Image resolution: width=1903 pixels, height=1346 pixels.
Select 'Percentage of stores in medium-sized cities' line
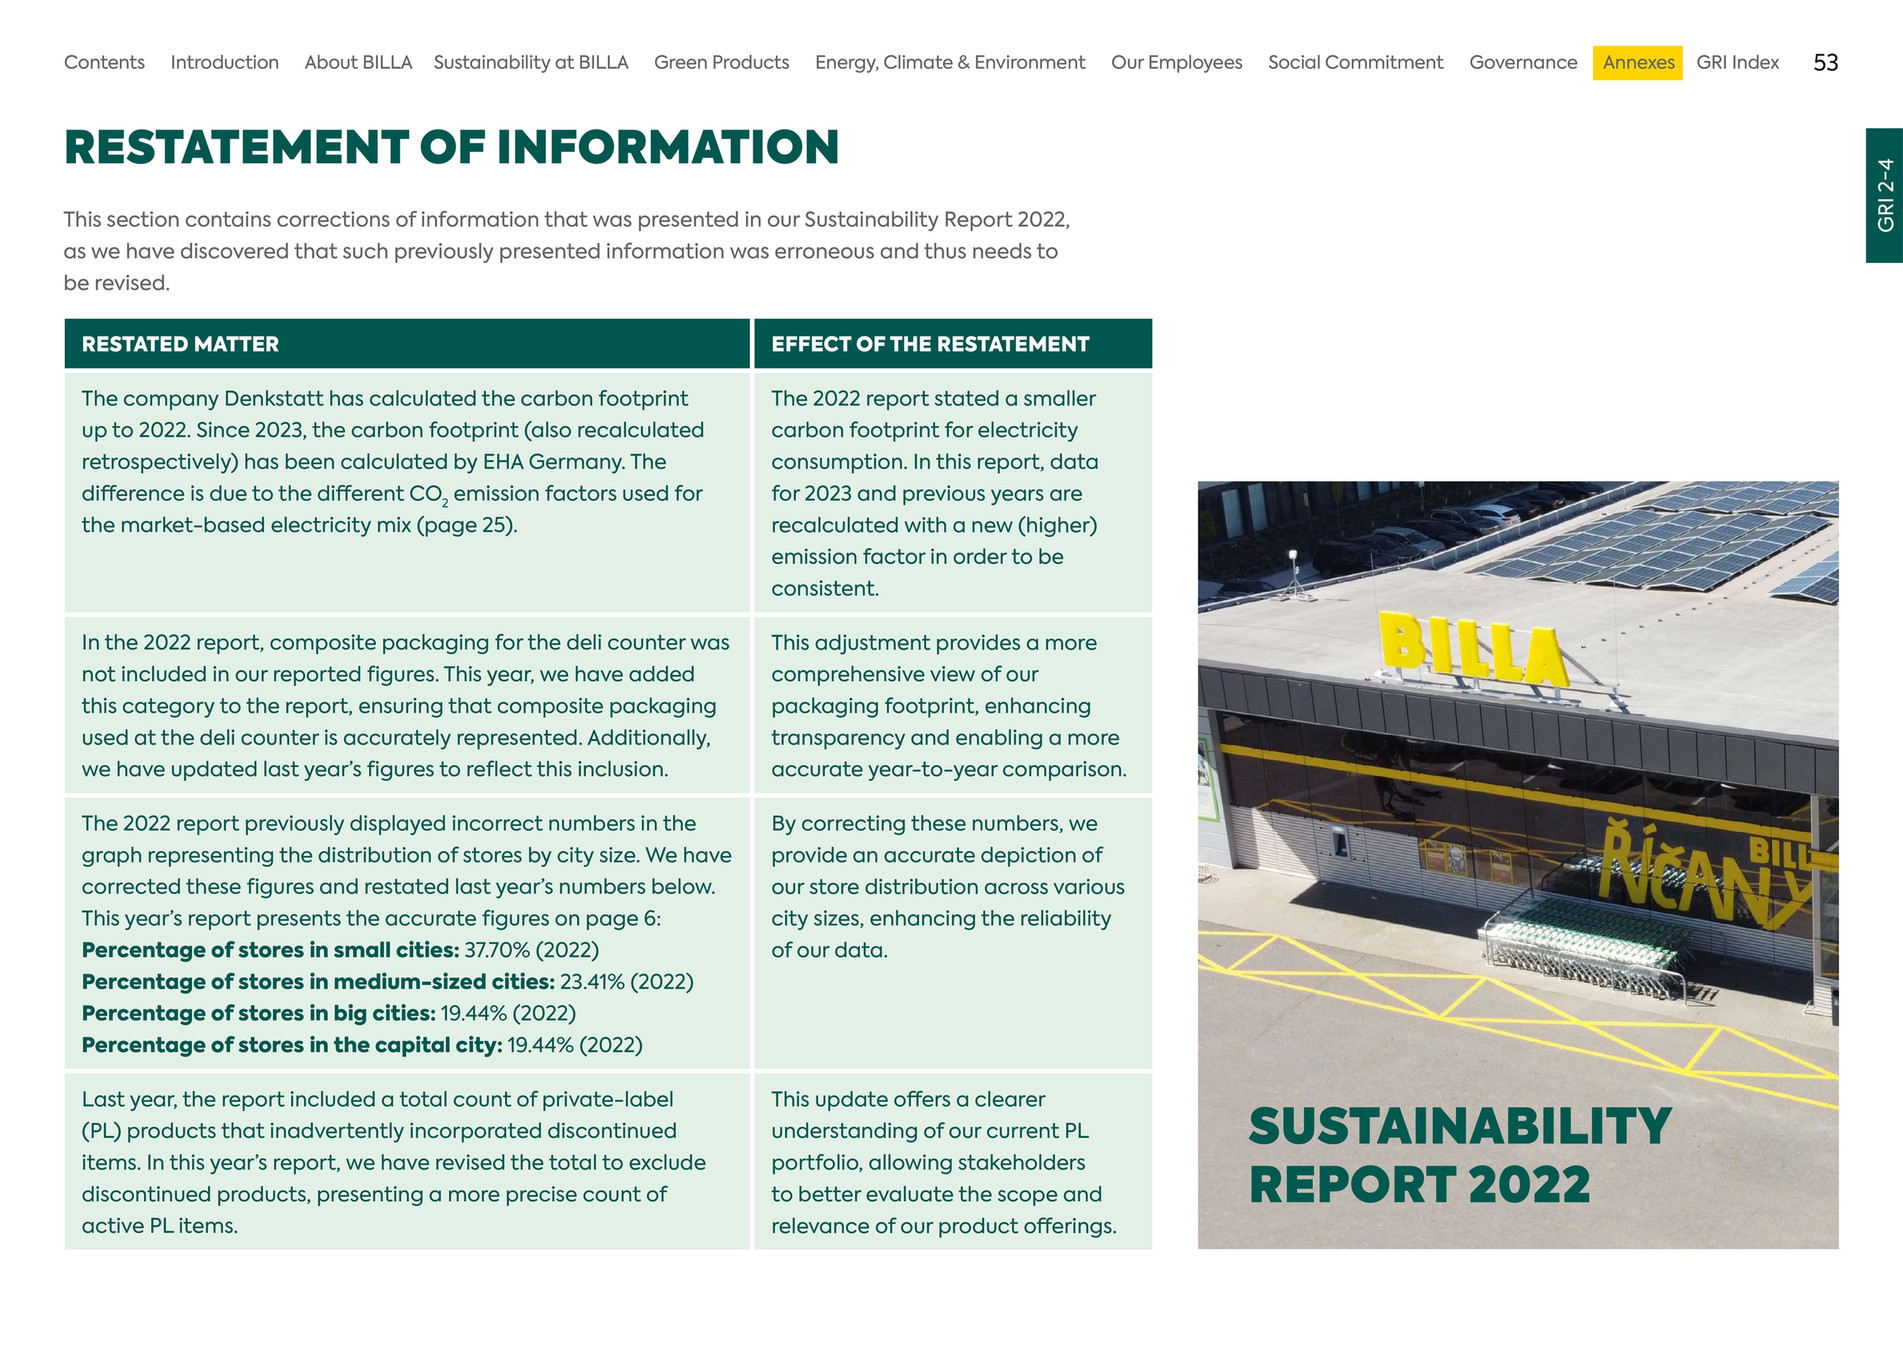pos(387,982)
